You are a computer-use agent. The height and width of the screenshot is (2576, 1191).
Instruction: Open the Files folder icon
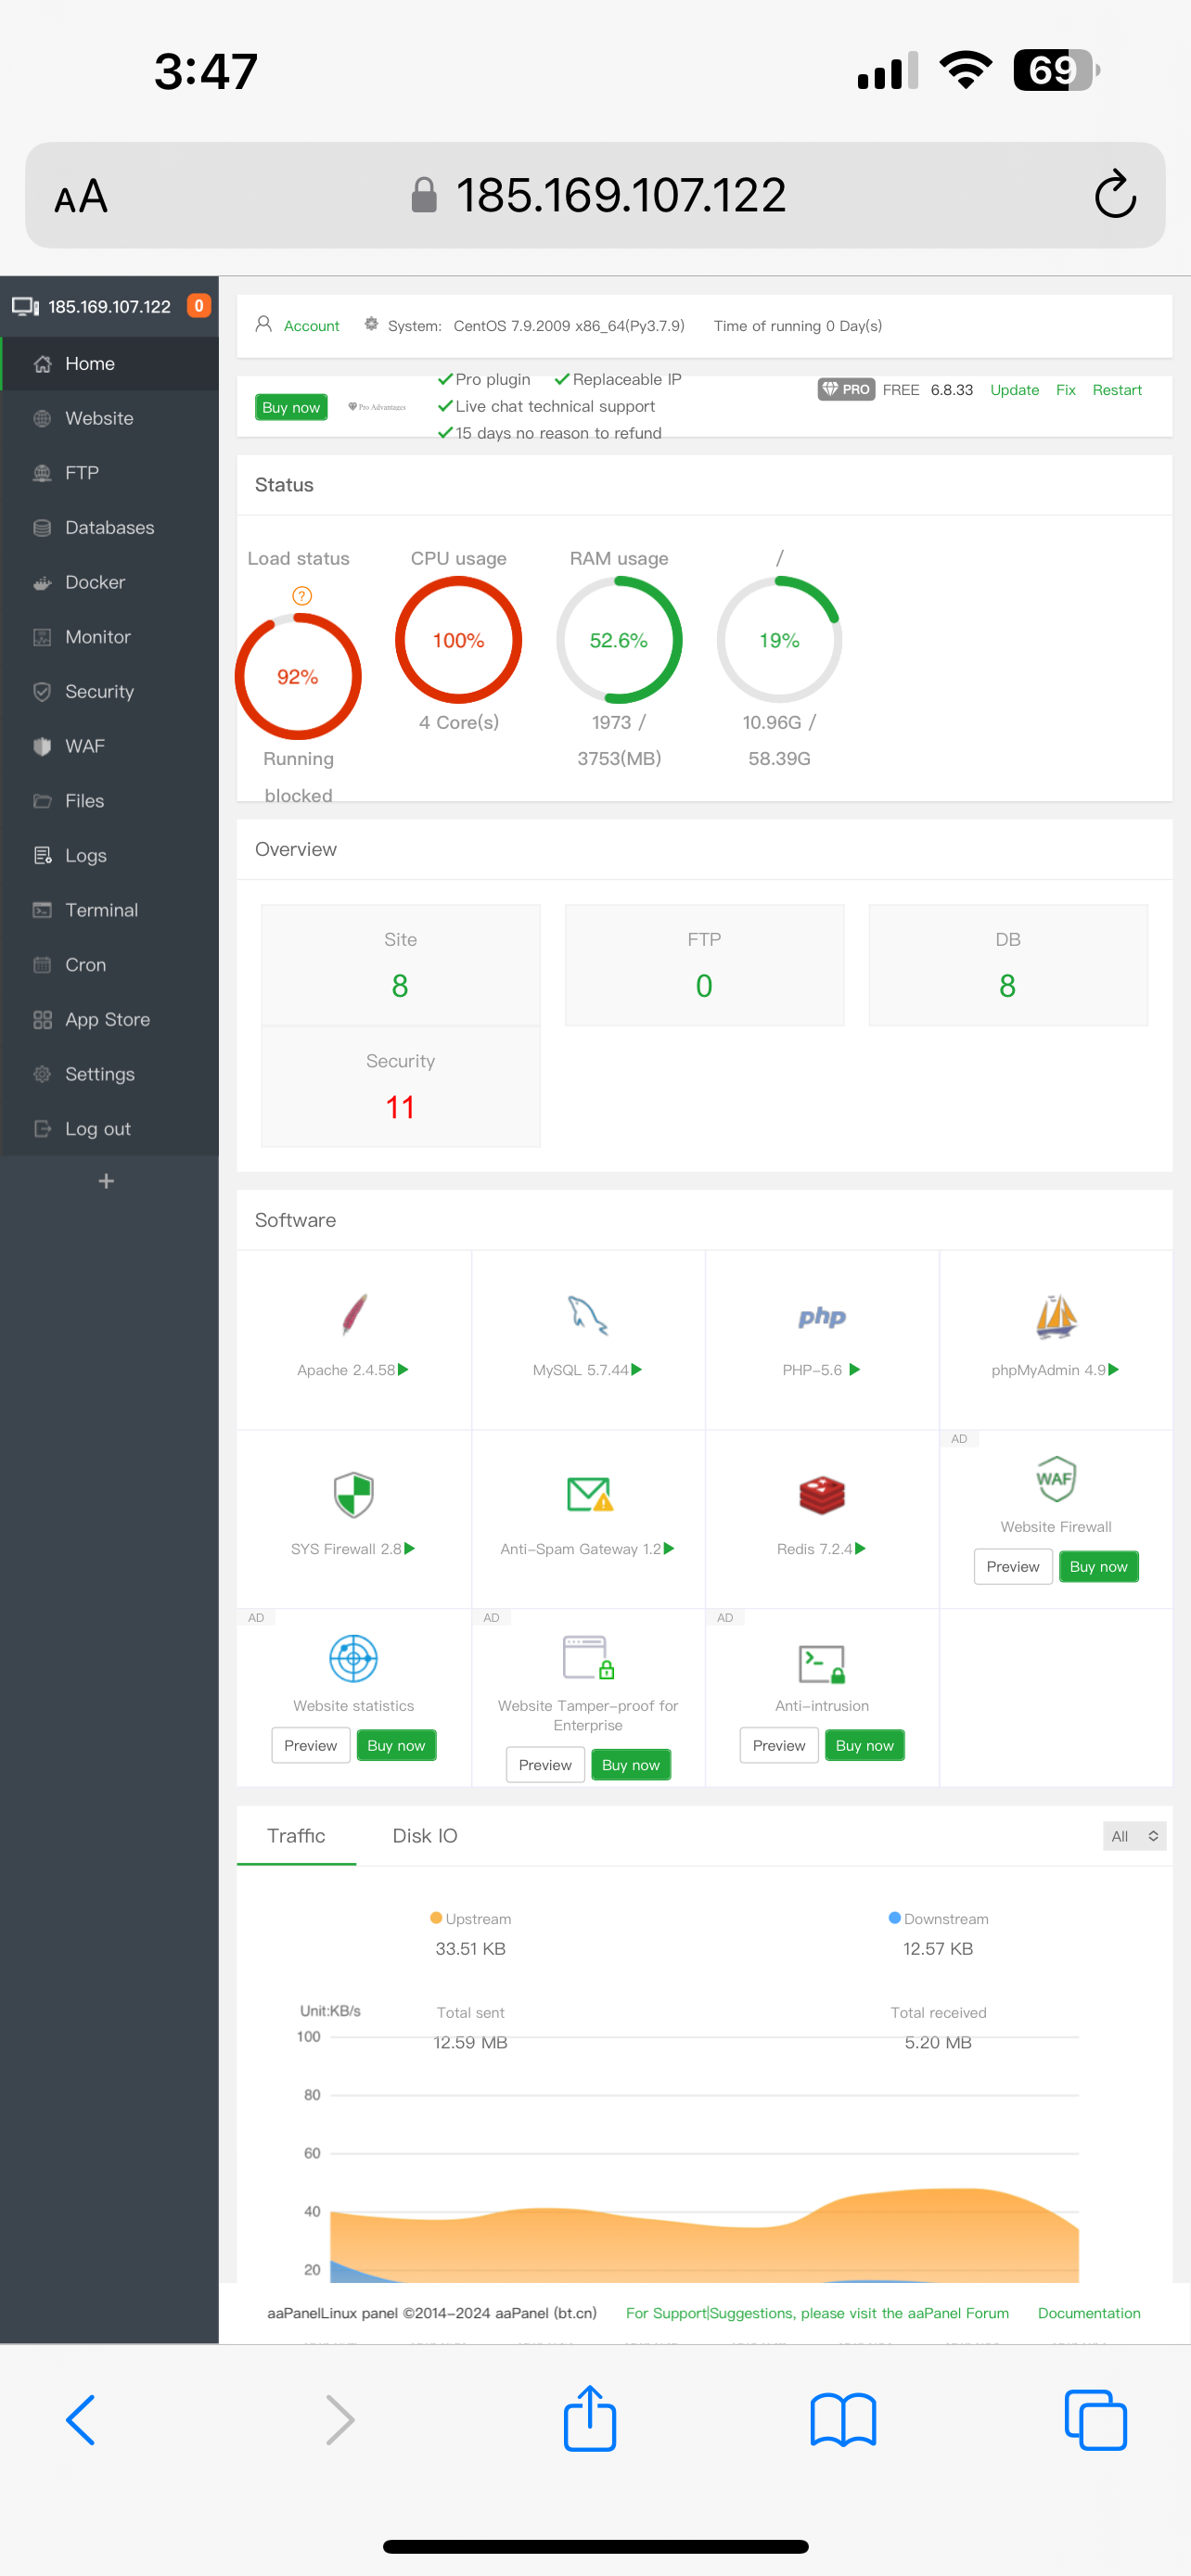[x=42, y=801]
